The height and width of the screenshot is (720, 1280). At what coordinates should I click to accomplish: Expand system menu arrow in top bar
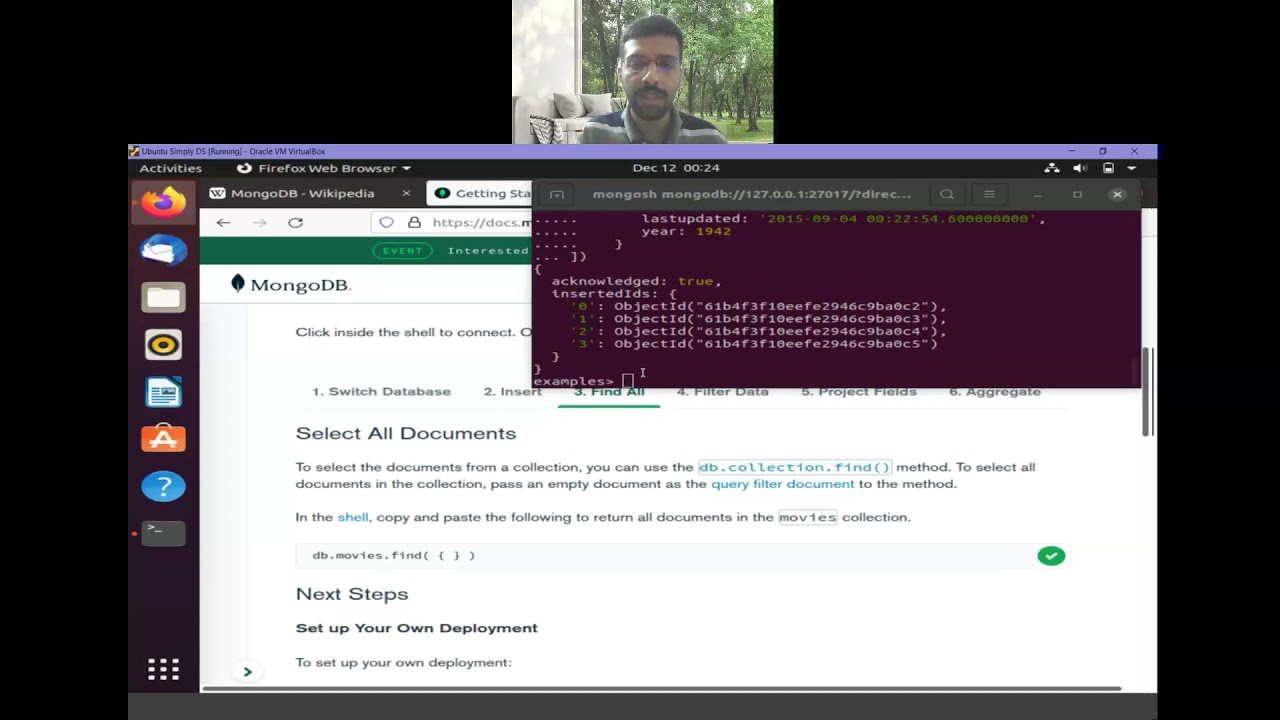(x=1132, y=168)
